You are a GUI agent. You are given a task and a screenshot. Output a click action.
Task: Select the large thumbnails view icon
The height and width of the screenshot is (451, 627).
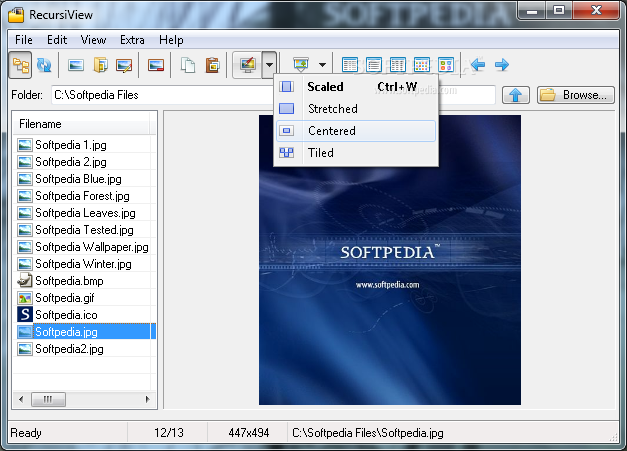point(445,65)
